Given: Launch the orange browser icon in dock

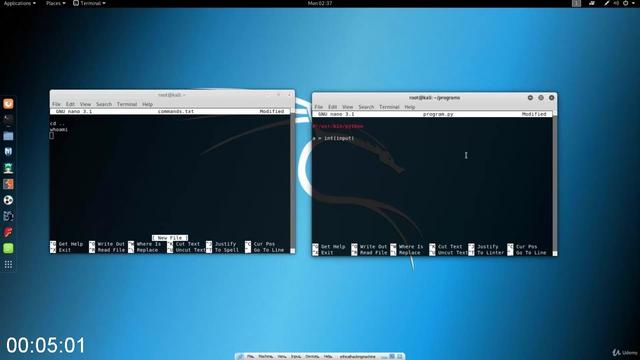Looking at the screenshot, I should tap(8, 104).
